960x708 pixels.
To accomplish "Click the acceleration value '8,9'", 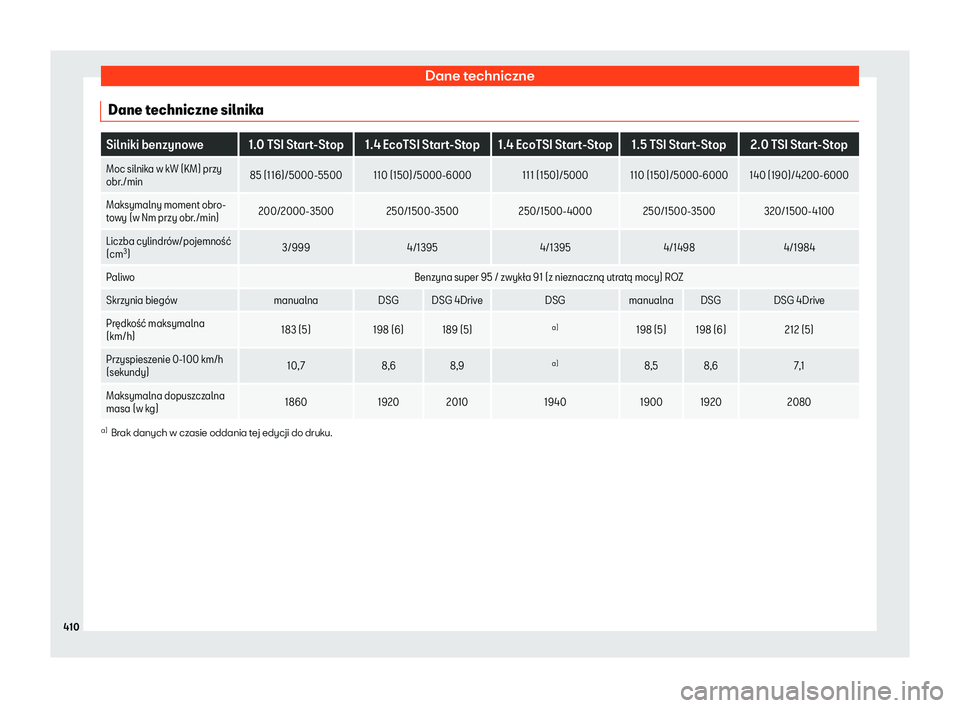I will [x=457, y=366].
